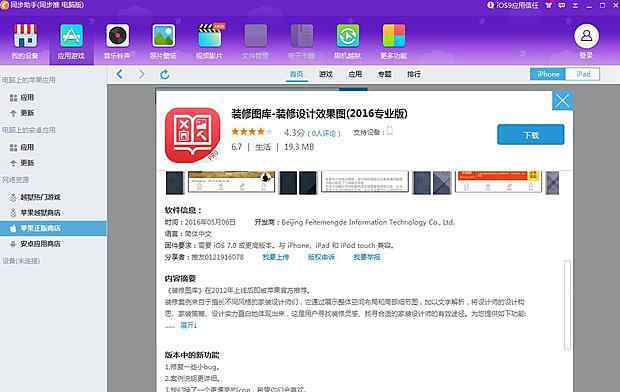Open the screenshot with orange-red header

point(498,182)
